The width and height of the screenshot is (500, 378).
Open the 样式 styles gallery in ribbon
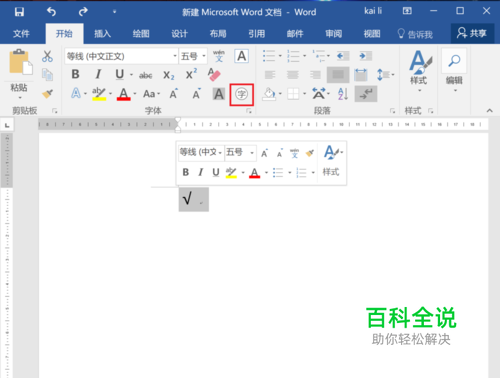pos(419,71)
